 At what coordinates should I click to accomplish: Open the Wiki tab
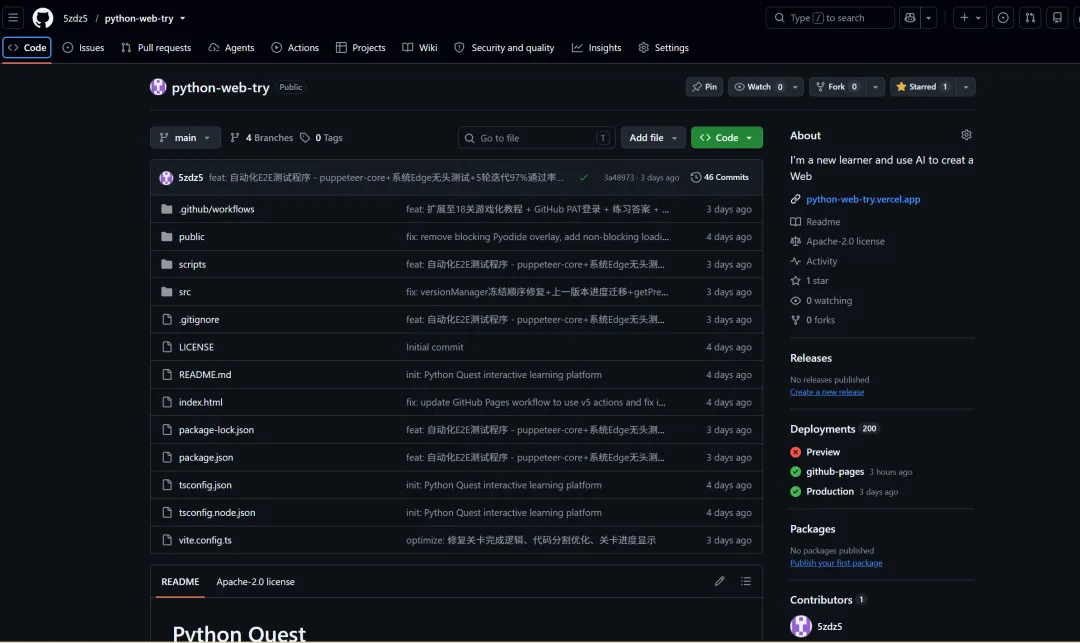(x=419, y=48)
